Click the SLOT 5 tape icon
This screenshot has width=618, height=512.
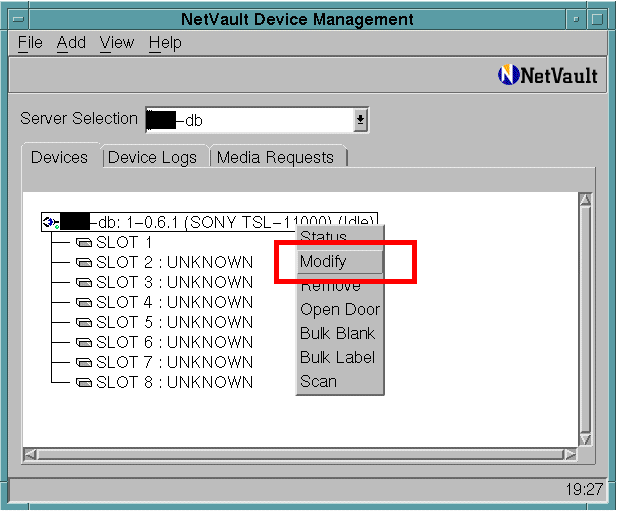tap(84, 322)
